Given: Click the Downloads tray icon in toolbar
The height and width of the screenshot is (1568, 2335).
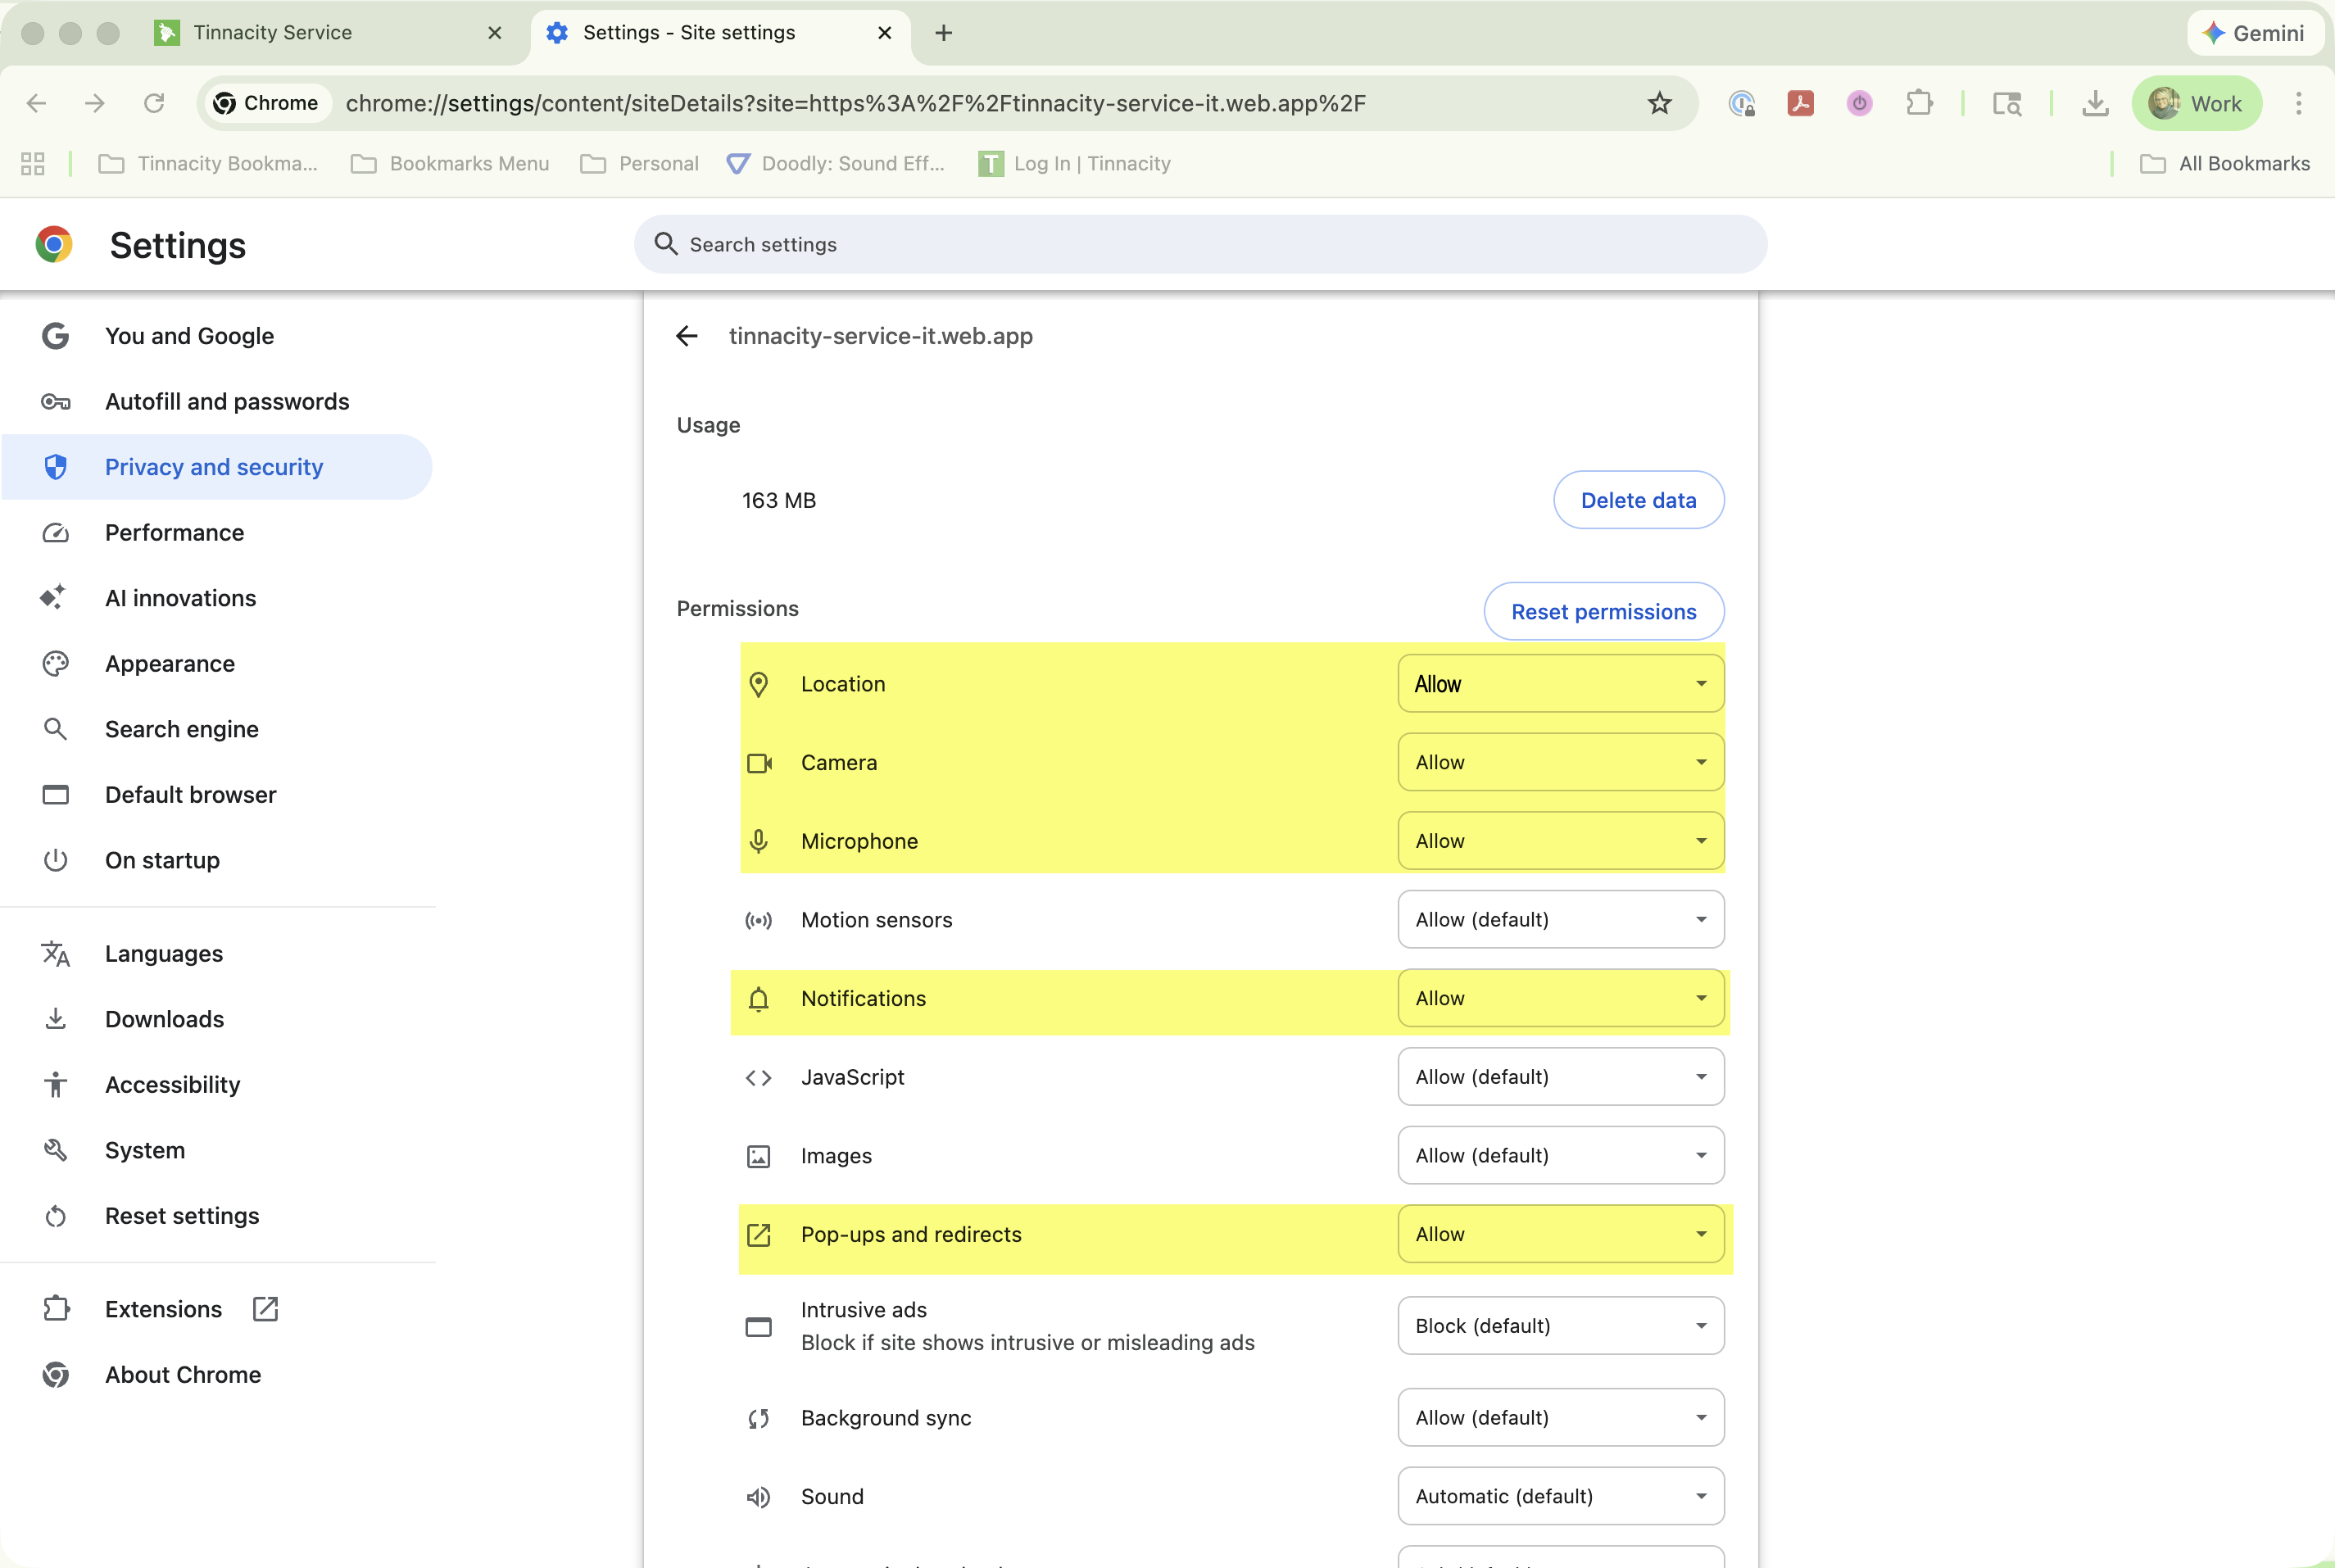Looking at the screenshot, I should point(2095,103).
